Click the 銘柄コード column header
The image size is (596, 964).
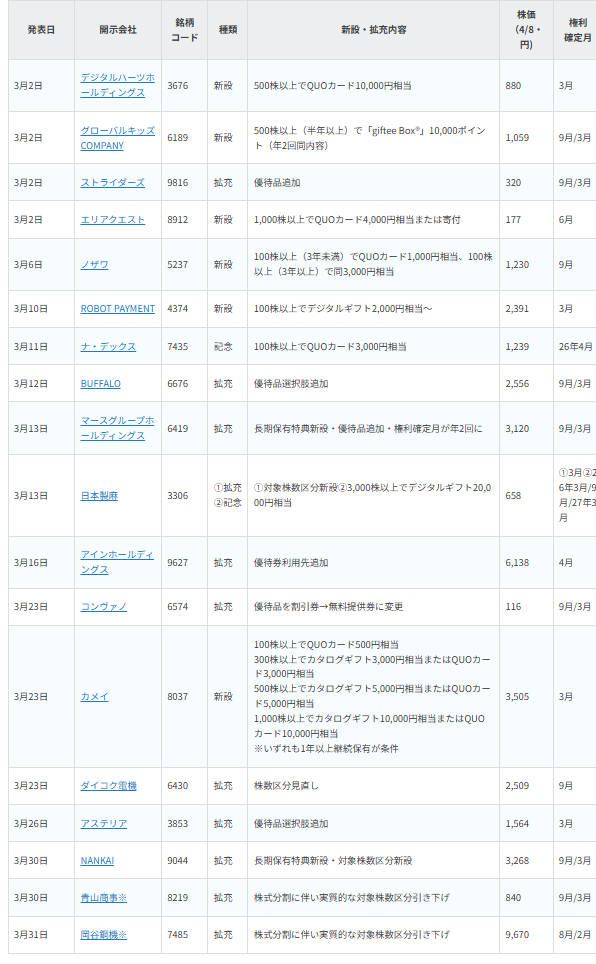(x=185, y=30)
